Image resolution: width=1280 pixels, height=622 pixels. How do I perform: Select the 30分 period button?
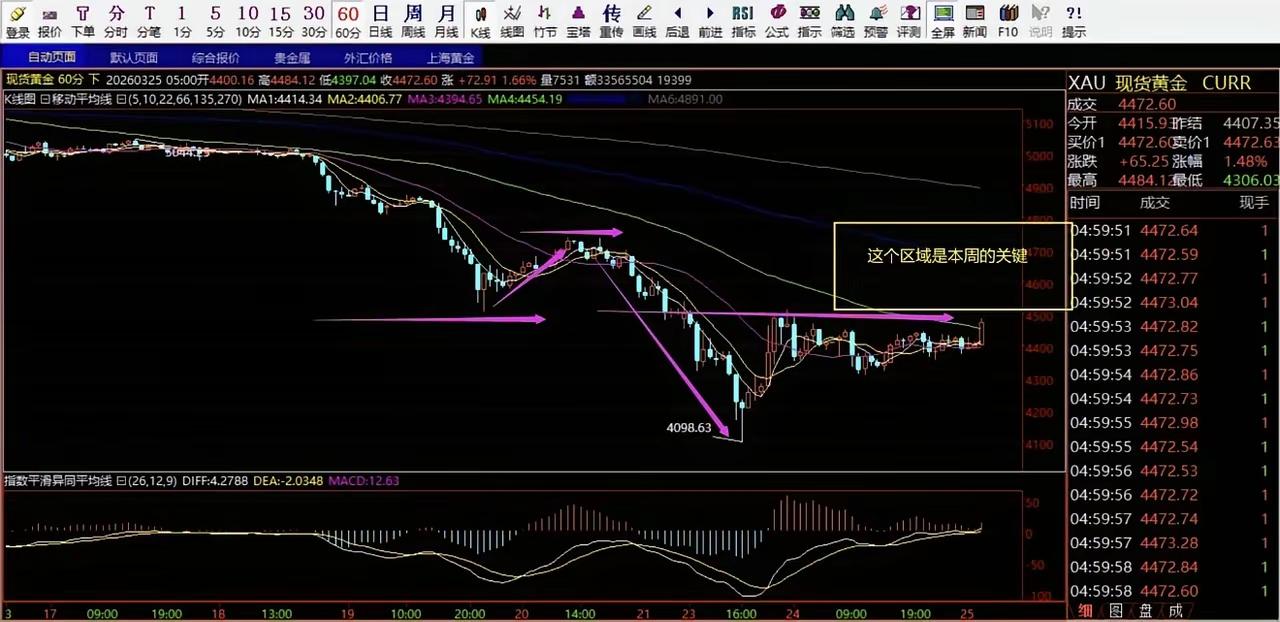tap(314, 20)
